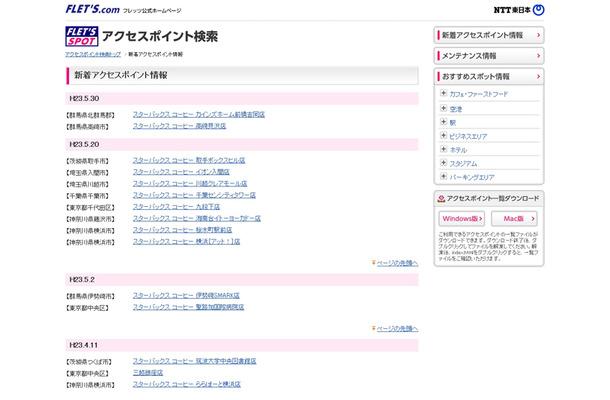Image resolution: width=610 pixels, height=400 pixels.
Task: Click the NTT東日本 logo
Action: tap(519, 10)
